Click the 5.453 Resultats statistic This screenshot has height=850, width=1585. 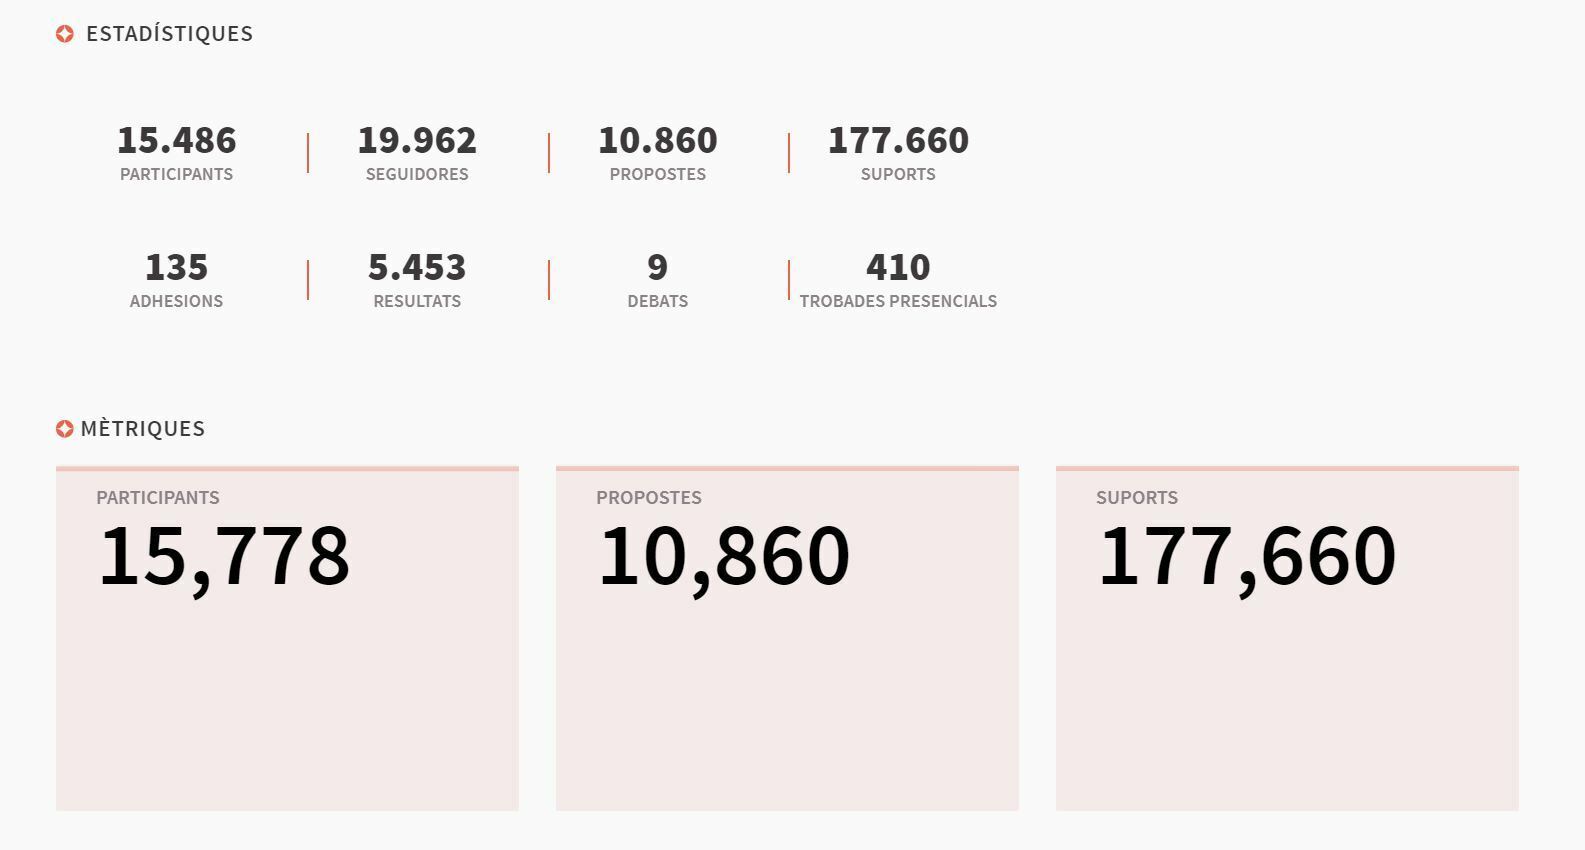[x=417, y=279]
